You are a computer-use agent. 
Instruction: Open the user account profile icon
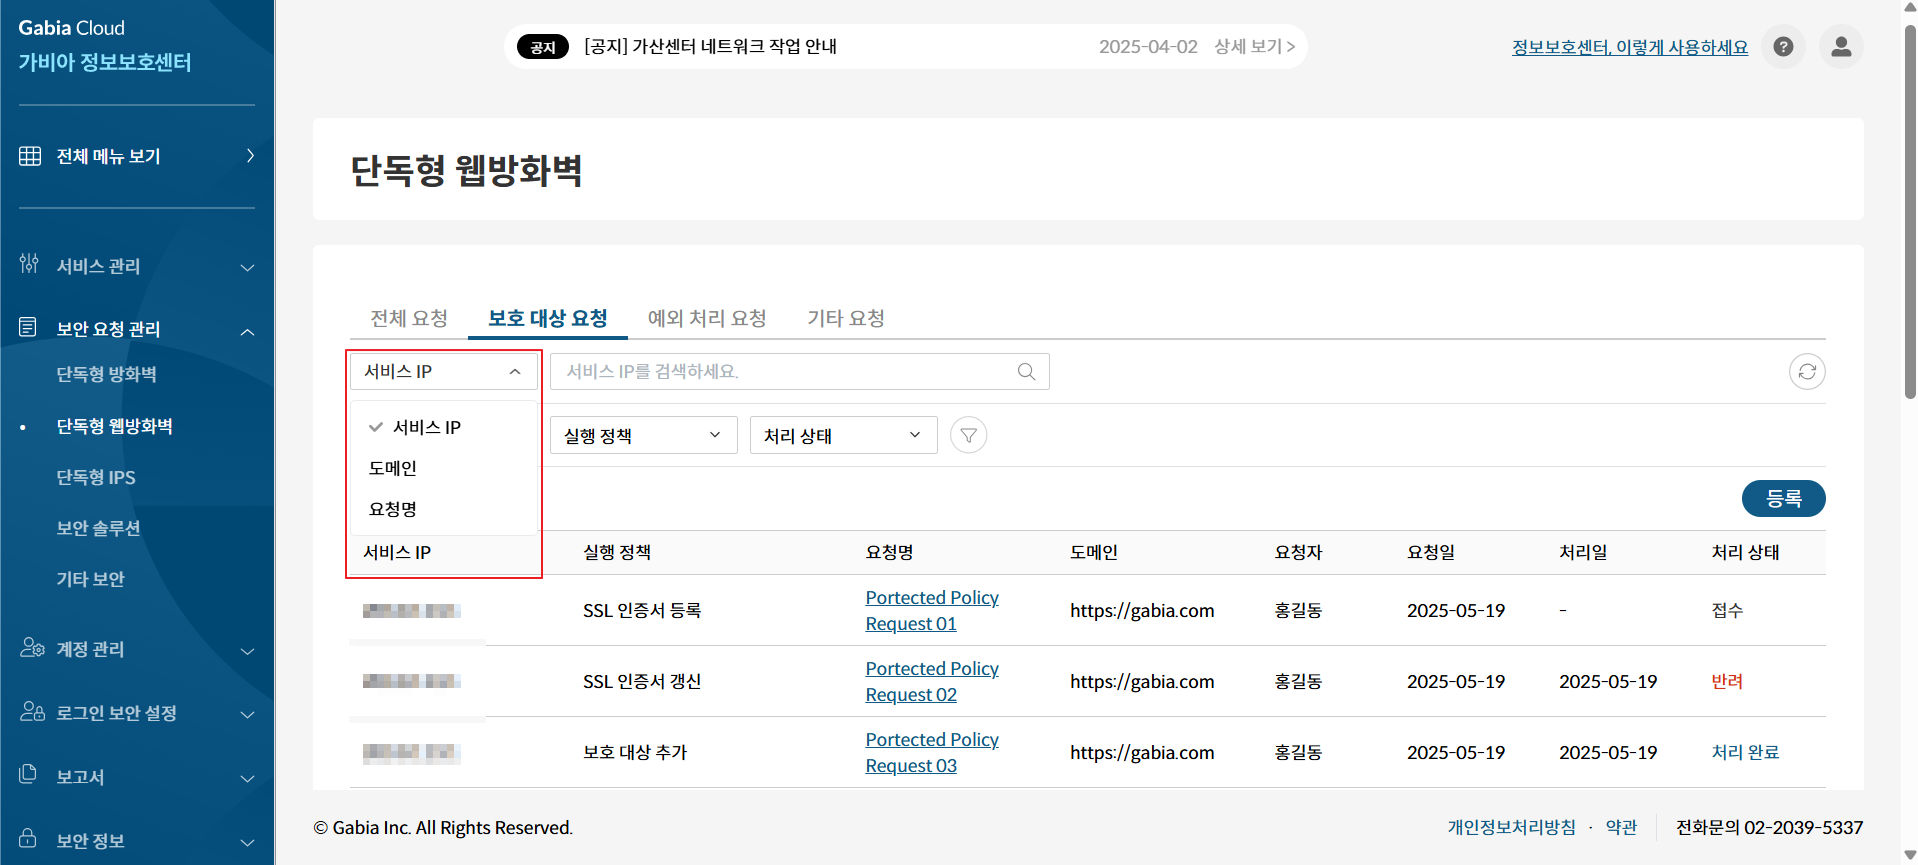click(x=1841, y=47)
